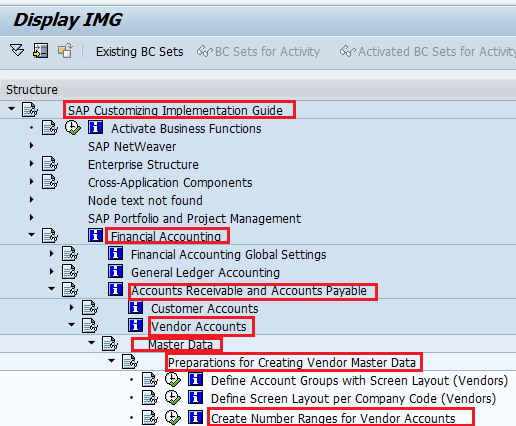The image size is (516, 426).
Task: Open documentation icon for Activate Business Functions
Action: tap(95, 128)
